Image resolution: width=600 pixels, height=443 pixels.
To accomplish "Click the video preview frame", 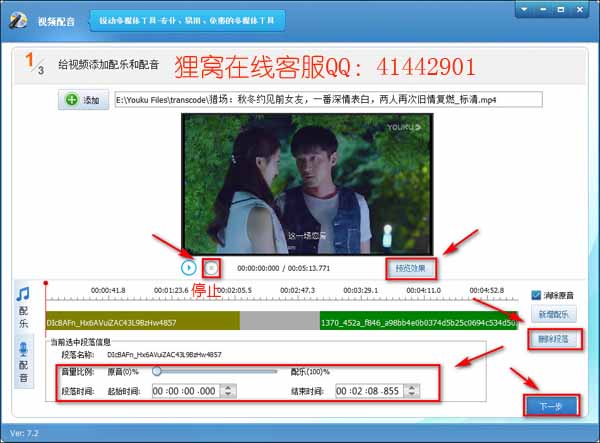I will click(307, 184).
